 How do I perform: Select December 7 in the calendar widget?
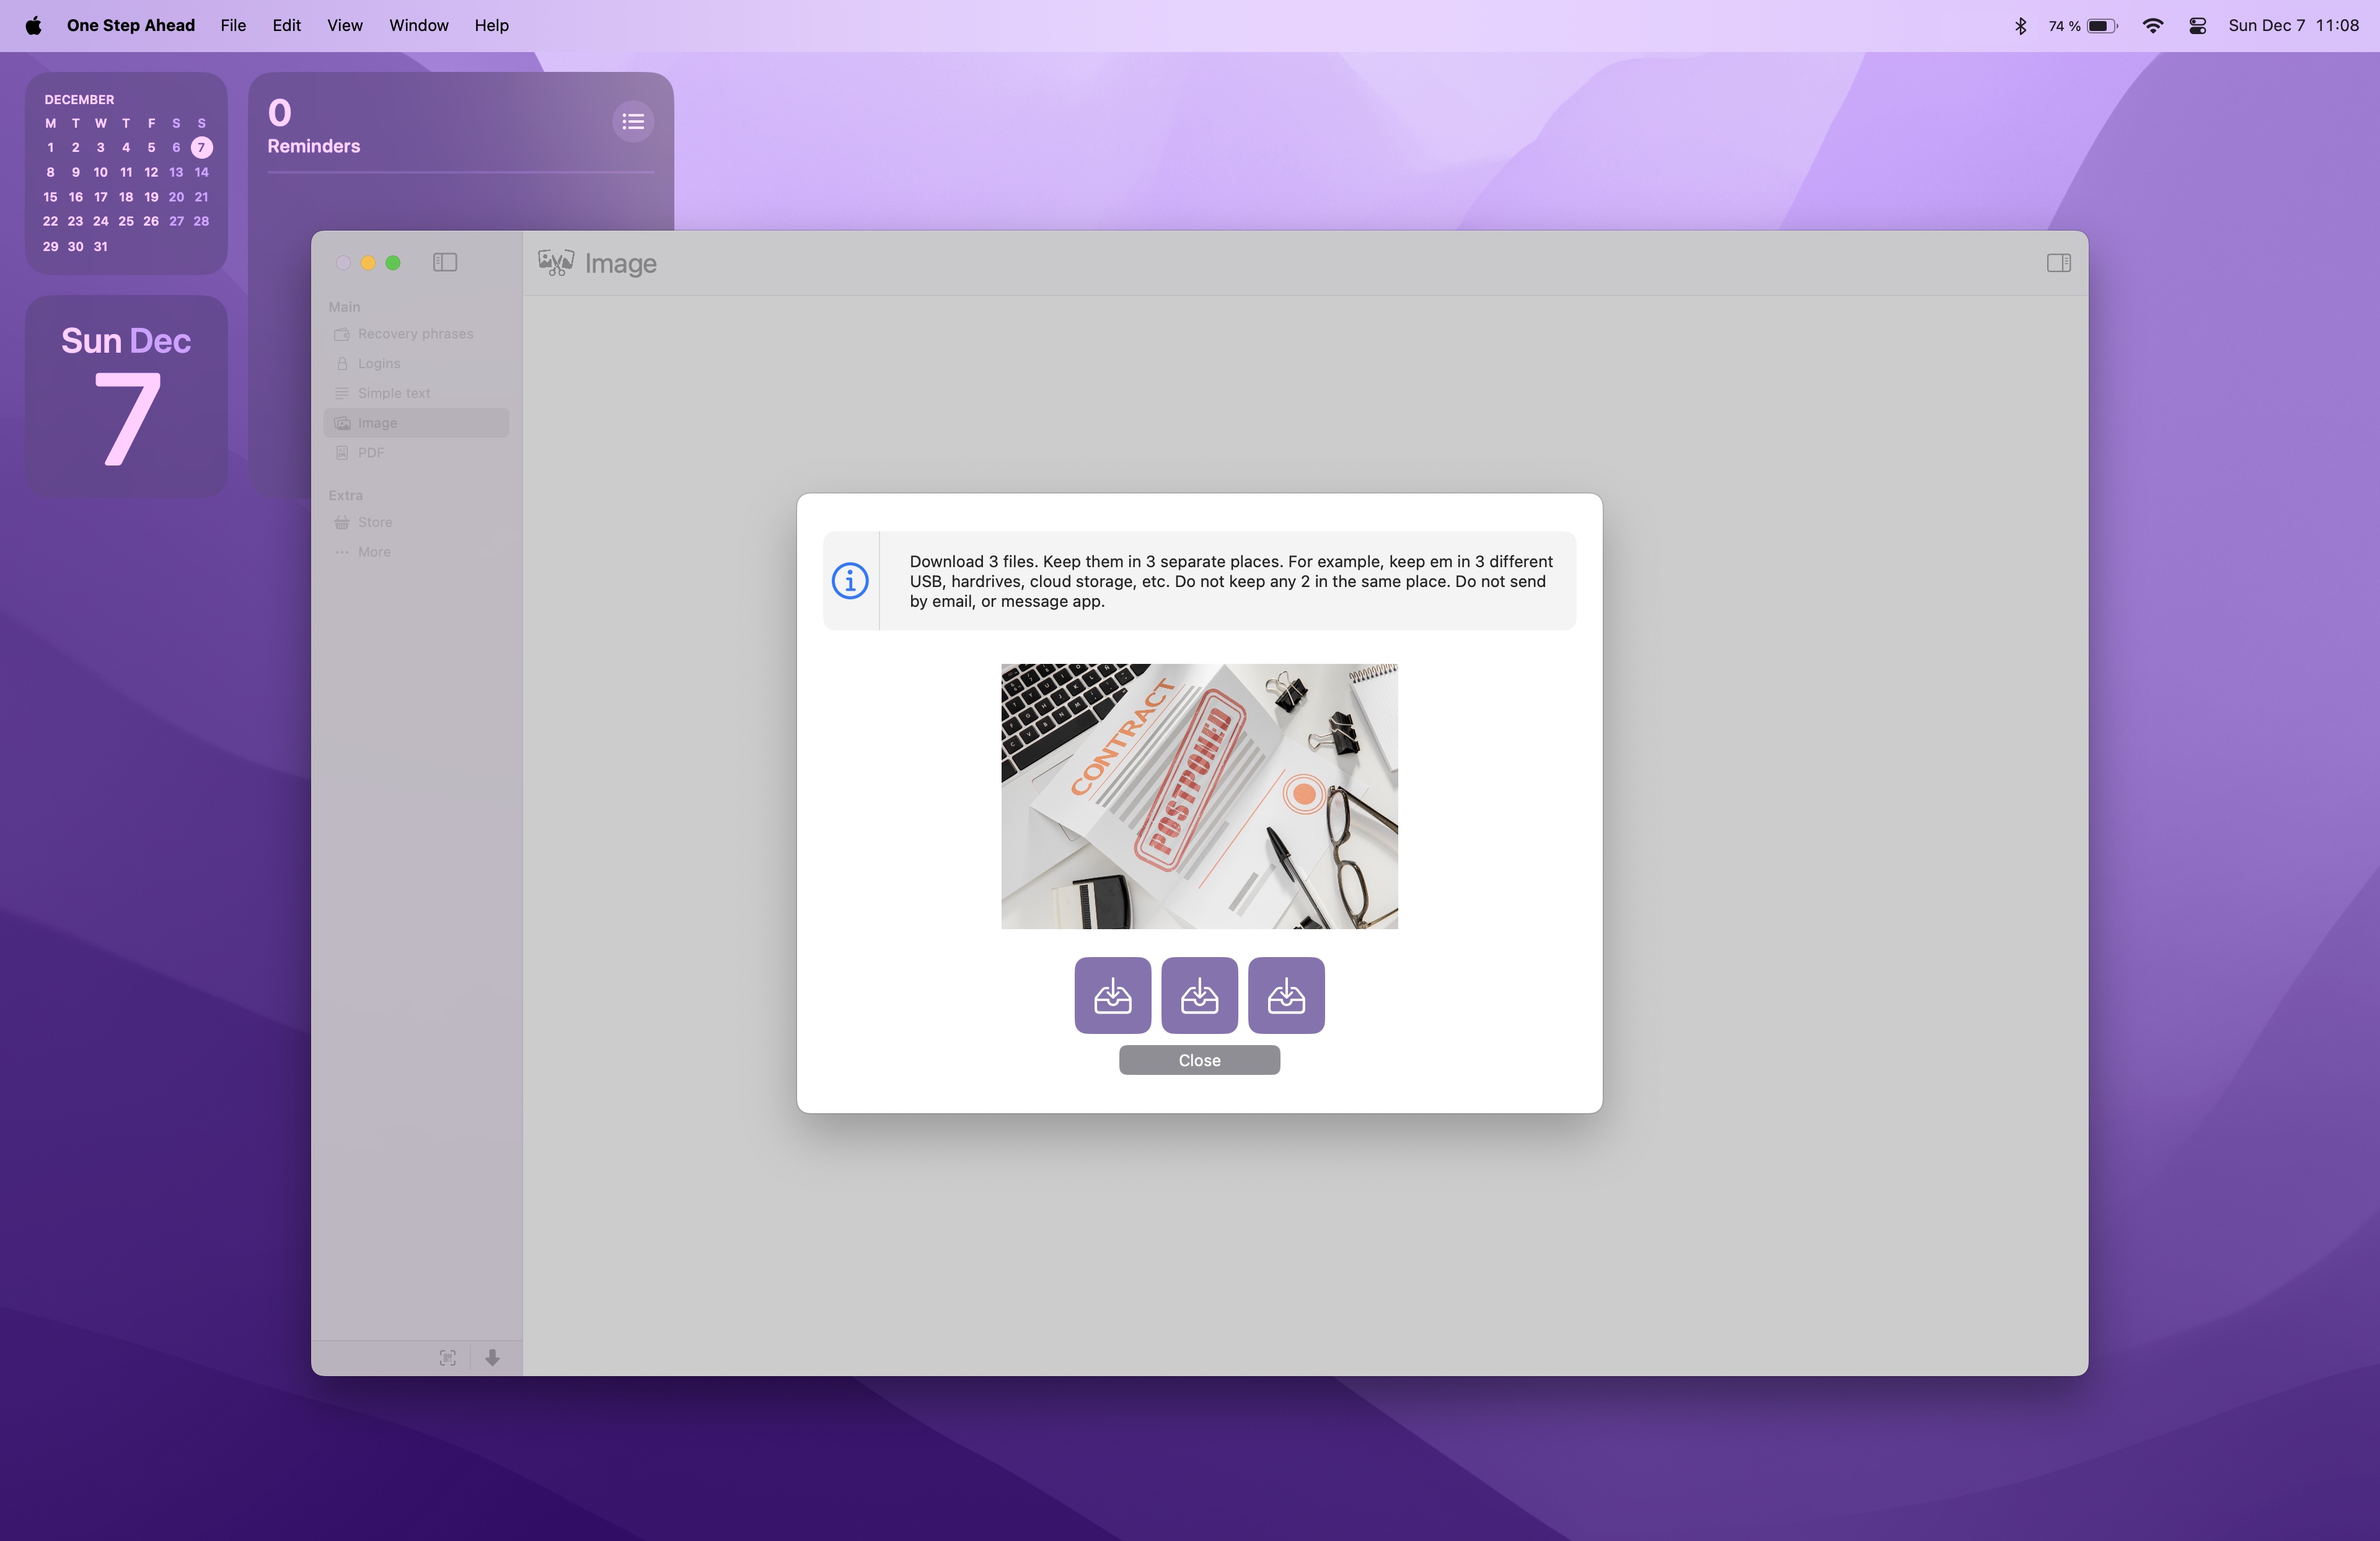[200, 147]
